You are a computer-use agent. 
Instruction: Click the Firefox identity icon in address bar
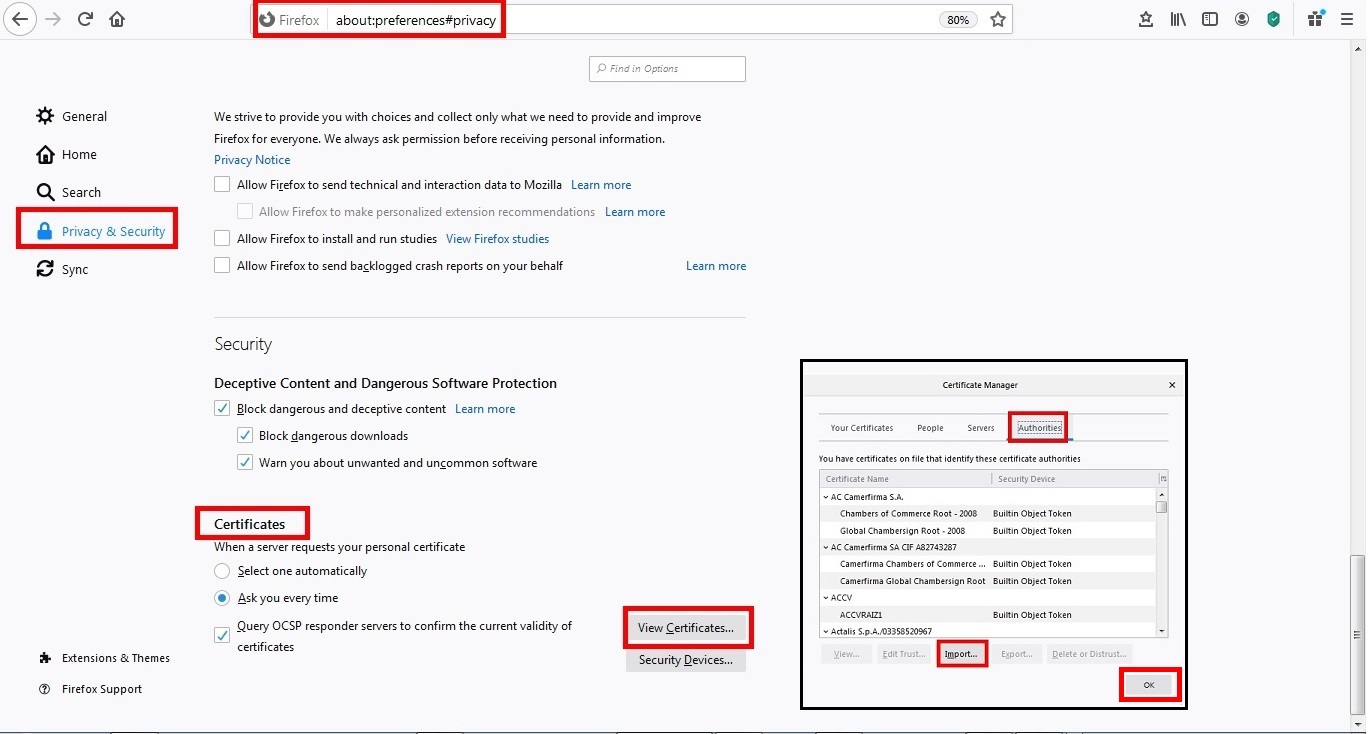click(267, 20)
